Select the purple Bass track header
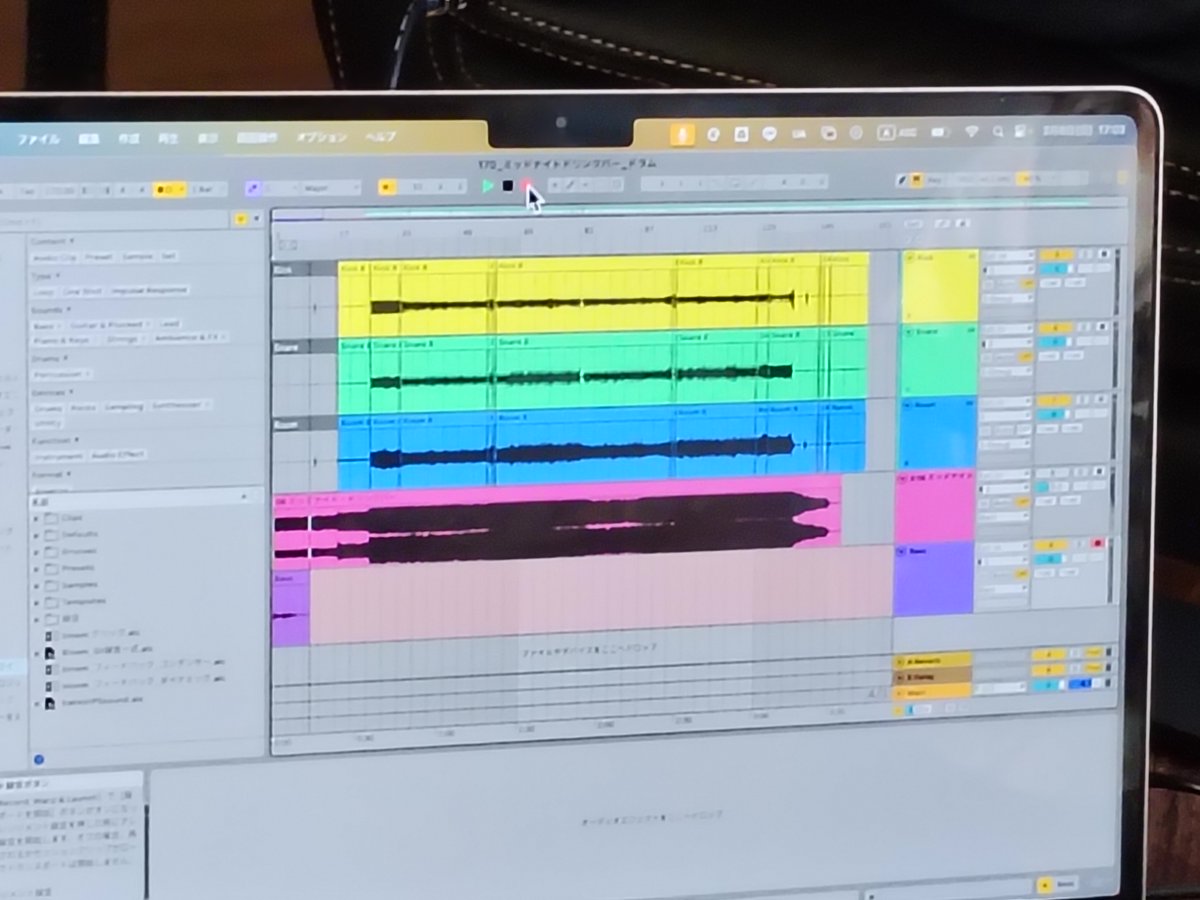This screenshot has width=1200, height=900. 933,578
